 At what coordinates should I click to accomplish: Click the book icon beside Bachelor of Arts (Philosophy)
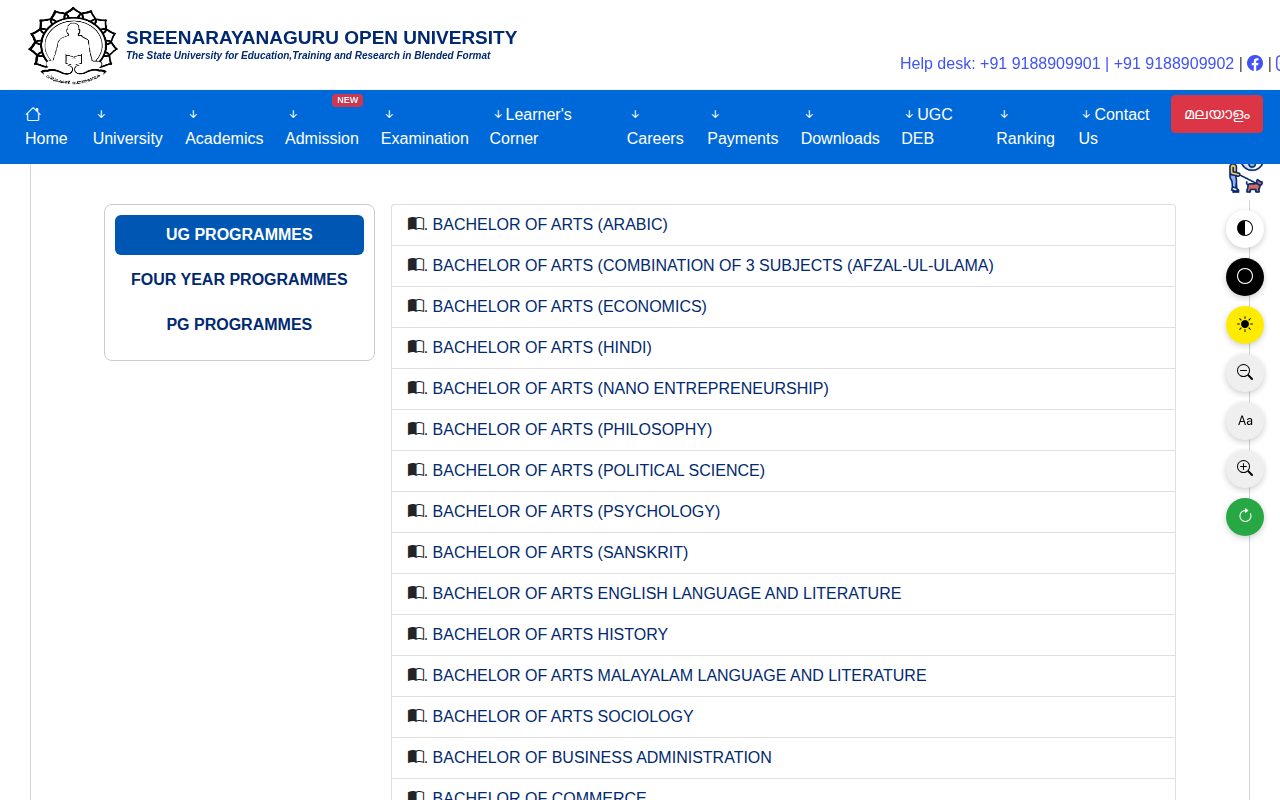pos(417,429)
